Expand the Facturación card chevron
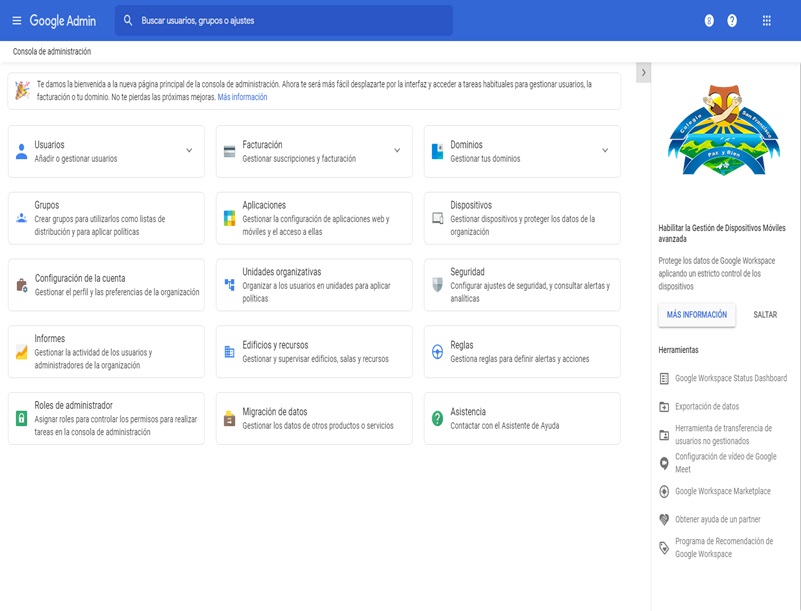The image size is (801, 611). 397,151
